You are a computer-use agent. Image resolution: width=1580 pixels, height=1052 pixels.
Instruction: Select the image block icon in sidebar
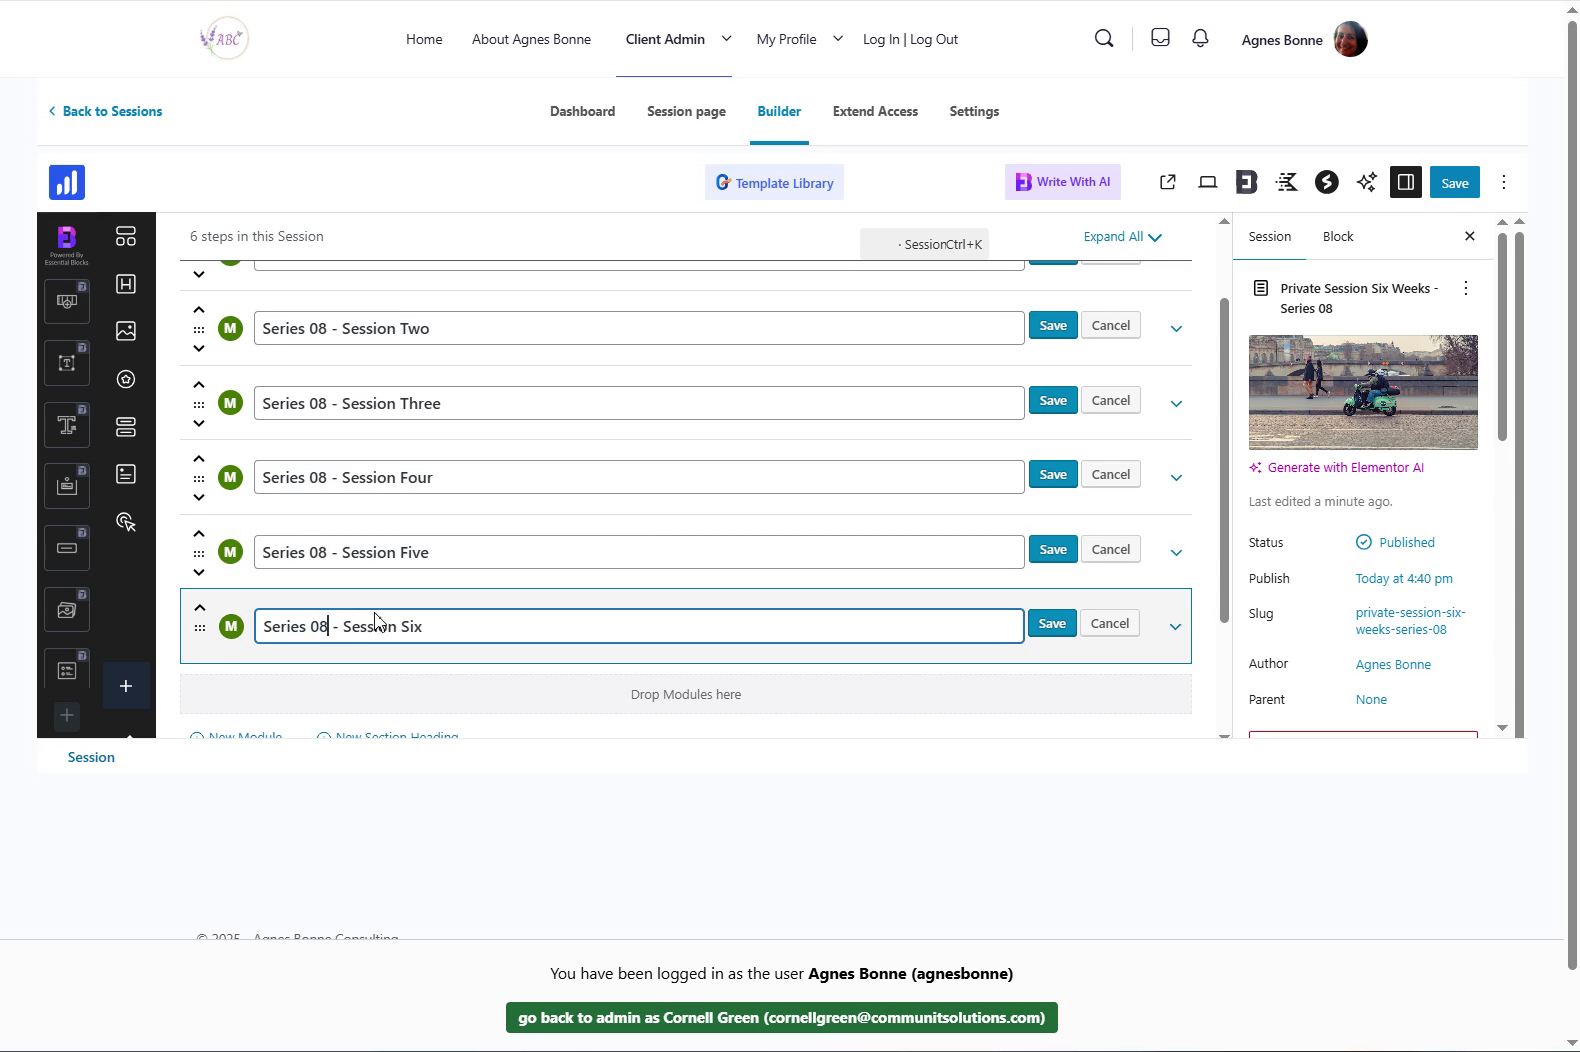tap(126, 331)
